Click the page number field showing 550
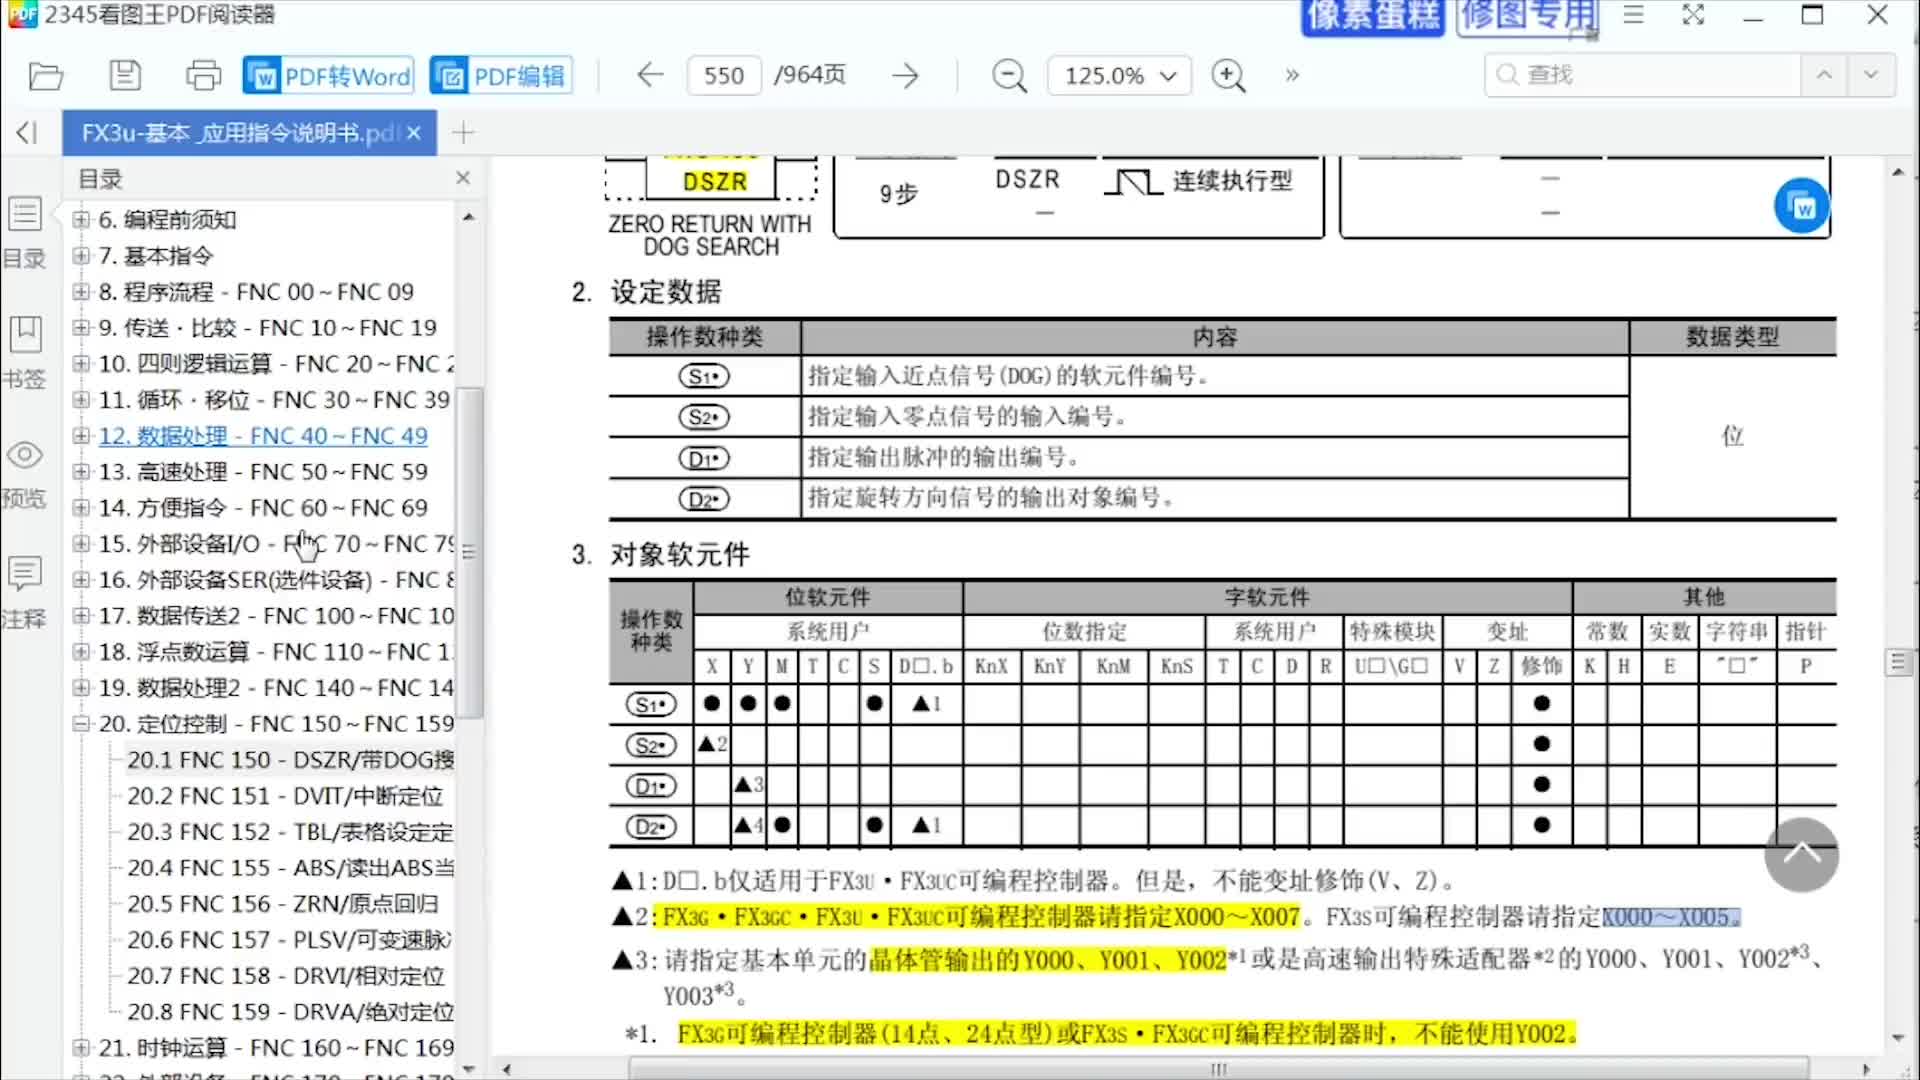This screenshot has width=1920, height=1080. click(x=723, y=76)
